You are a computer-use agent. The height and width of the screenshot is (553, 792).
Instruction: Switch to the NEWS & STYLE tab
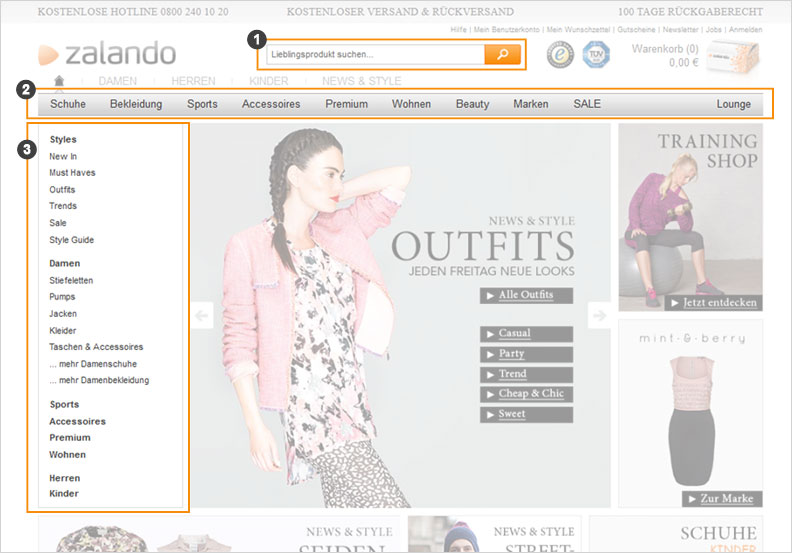[361, 81]
